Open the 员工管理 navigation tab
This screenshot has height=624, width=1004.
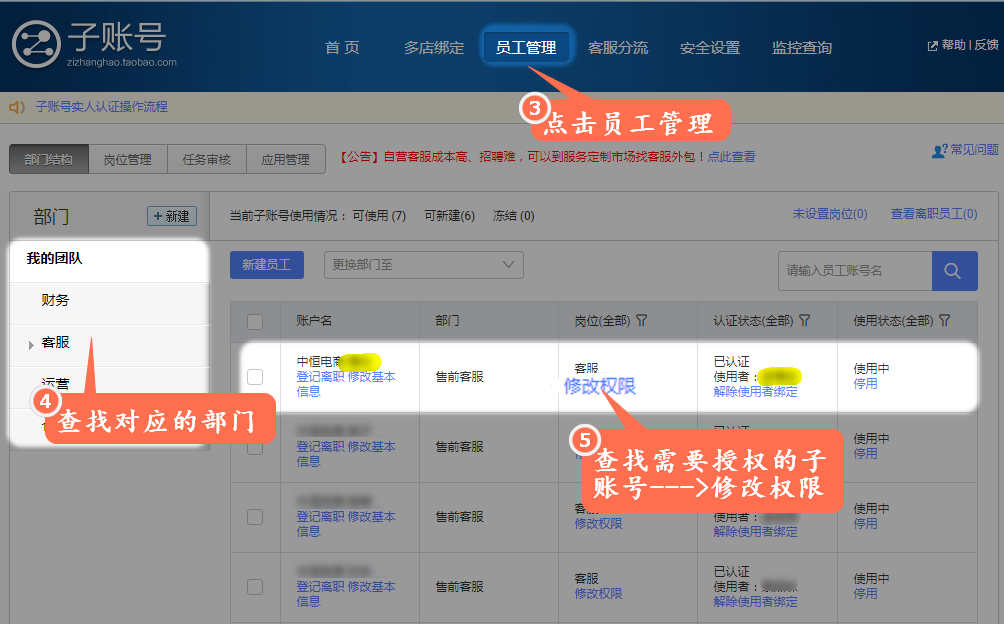[x=526, y=47]
